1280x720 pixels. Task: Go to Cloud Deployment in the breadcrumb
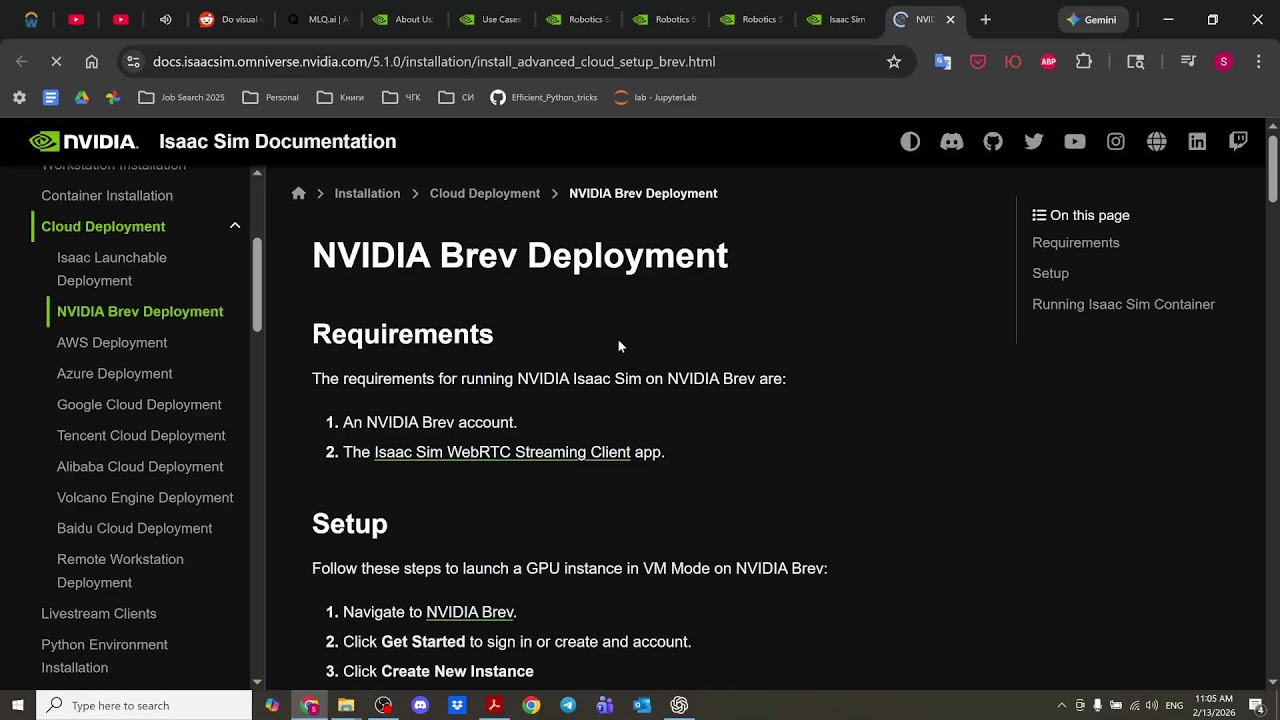point(484,193)
